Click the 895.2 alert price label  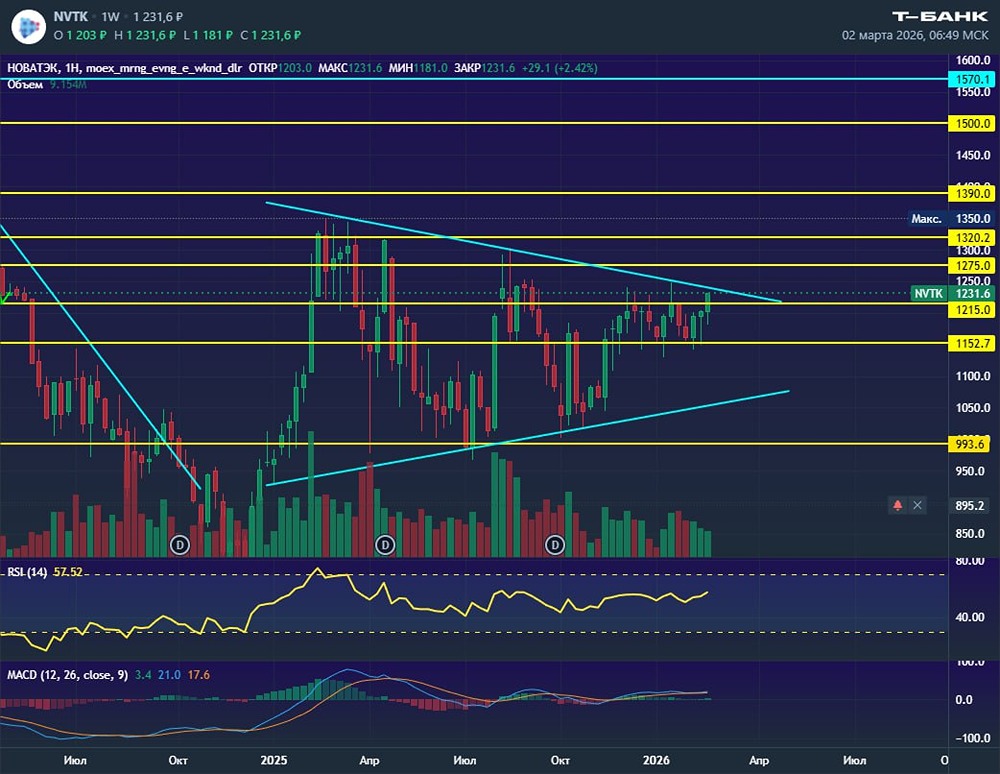pos(970,505)
